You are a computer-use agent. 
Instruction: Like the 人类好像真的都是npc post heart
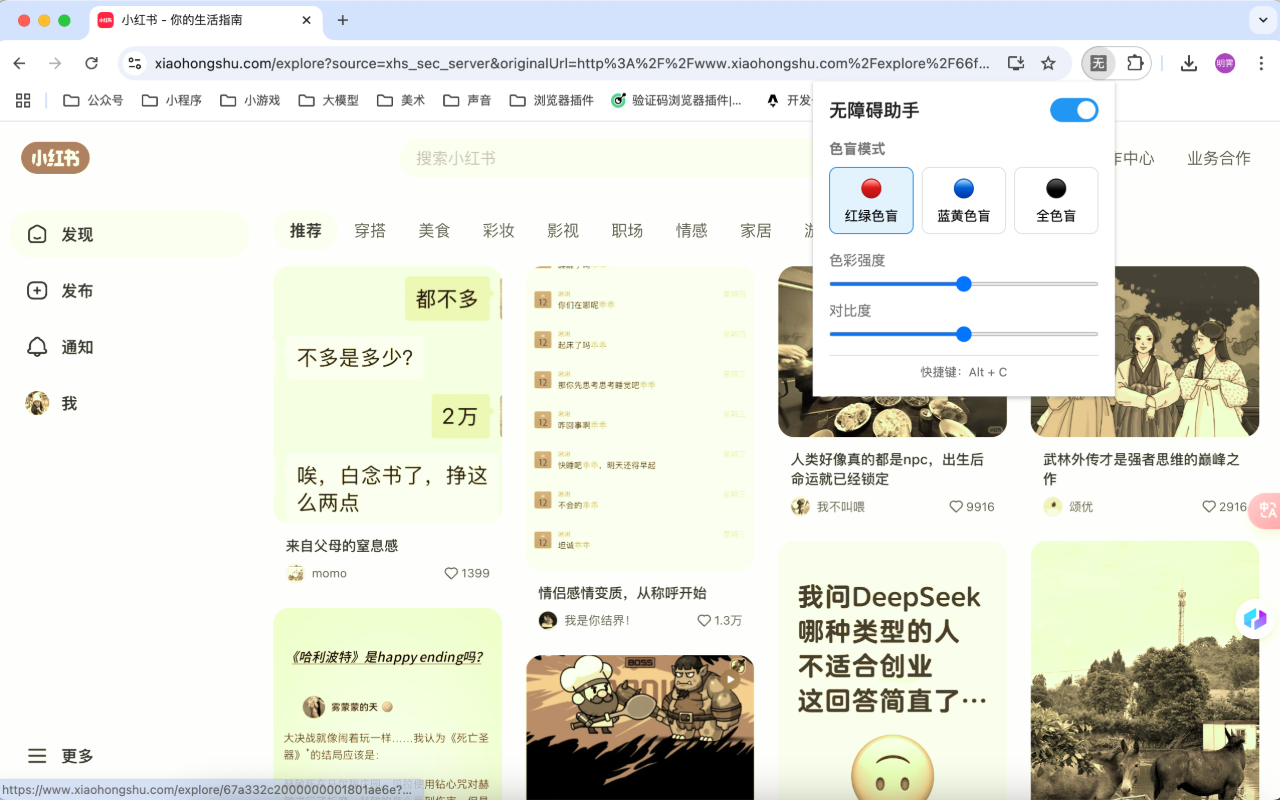tap(956, 507)
